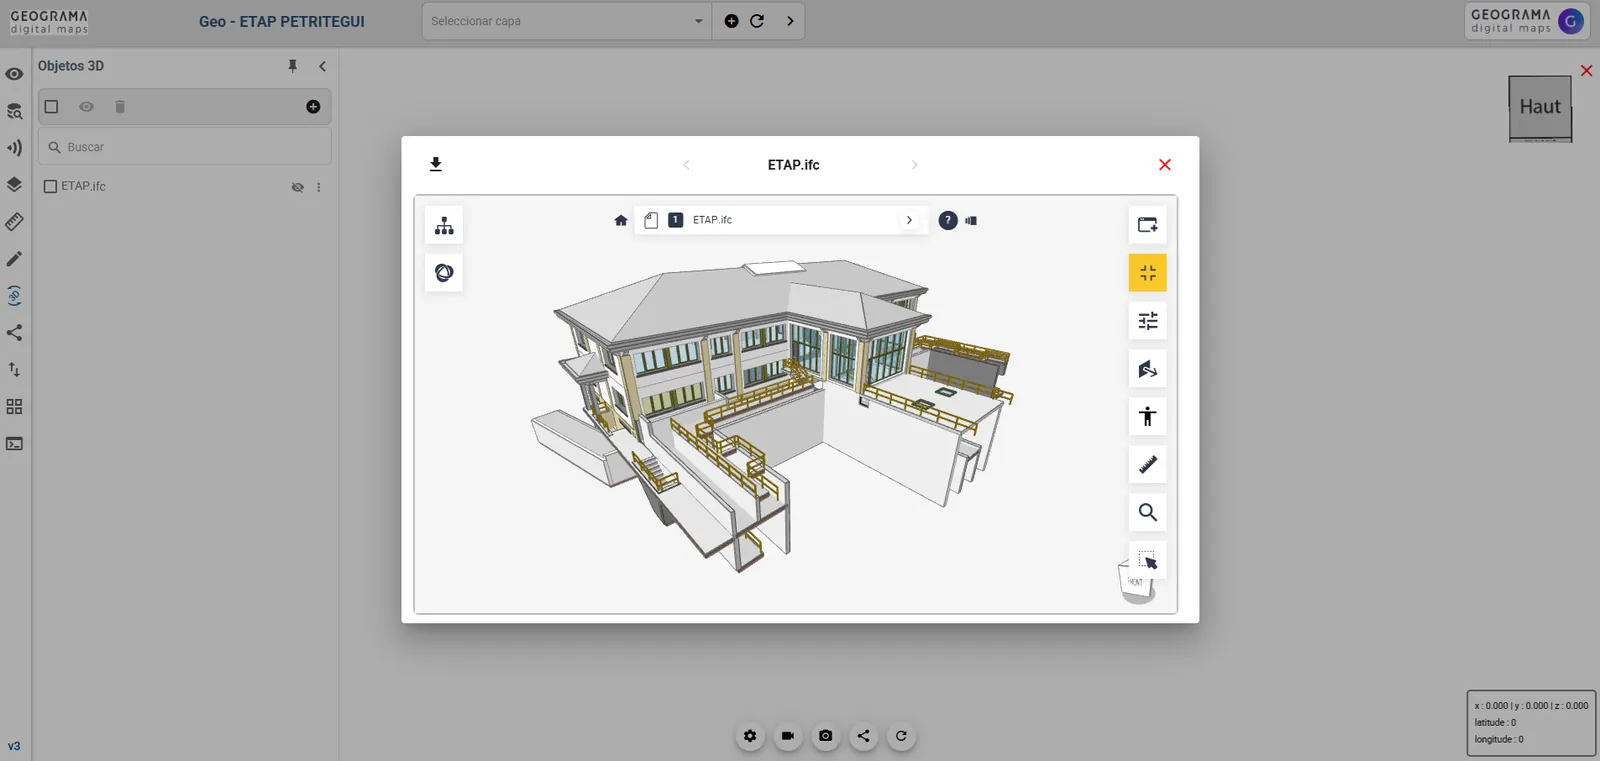Expand the top bar right chevron
The image size is (1600, 761).
[790, 21]
